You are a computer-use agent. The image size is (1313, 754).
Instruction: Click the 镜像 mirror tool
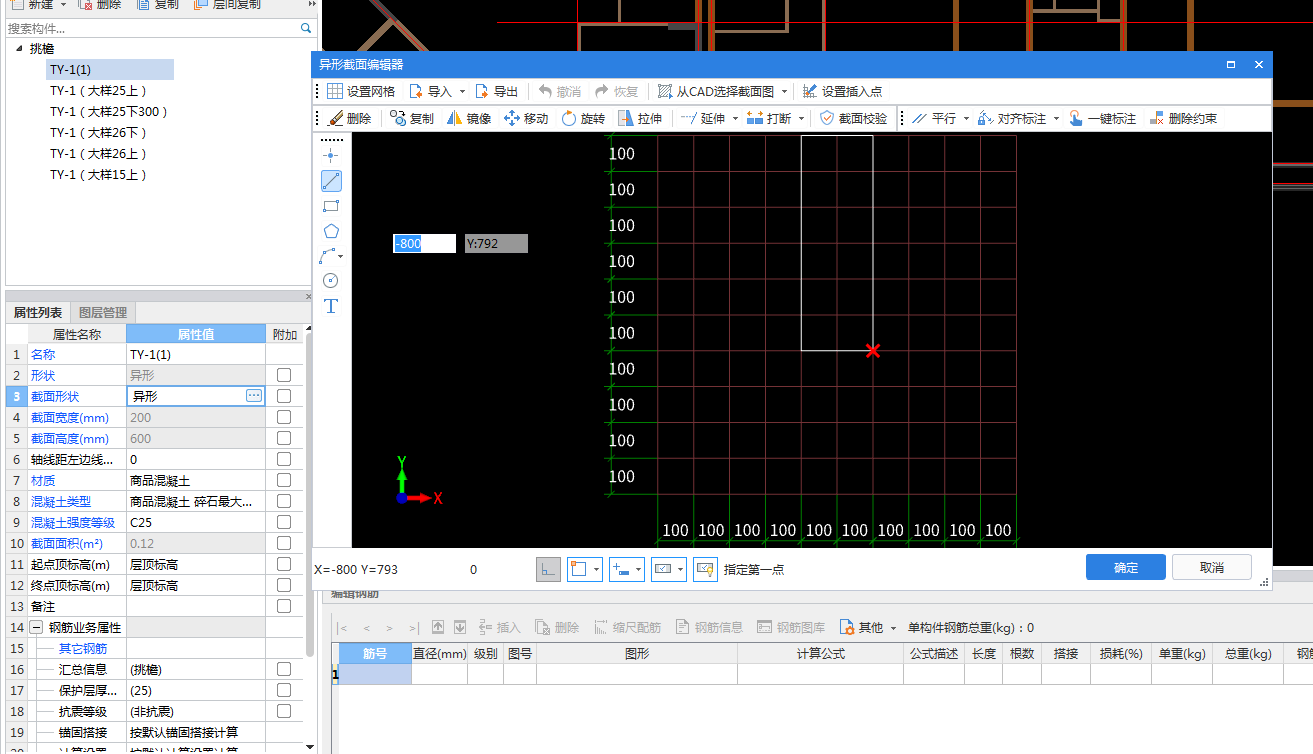468,118
